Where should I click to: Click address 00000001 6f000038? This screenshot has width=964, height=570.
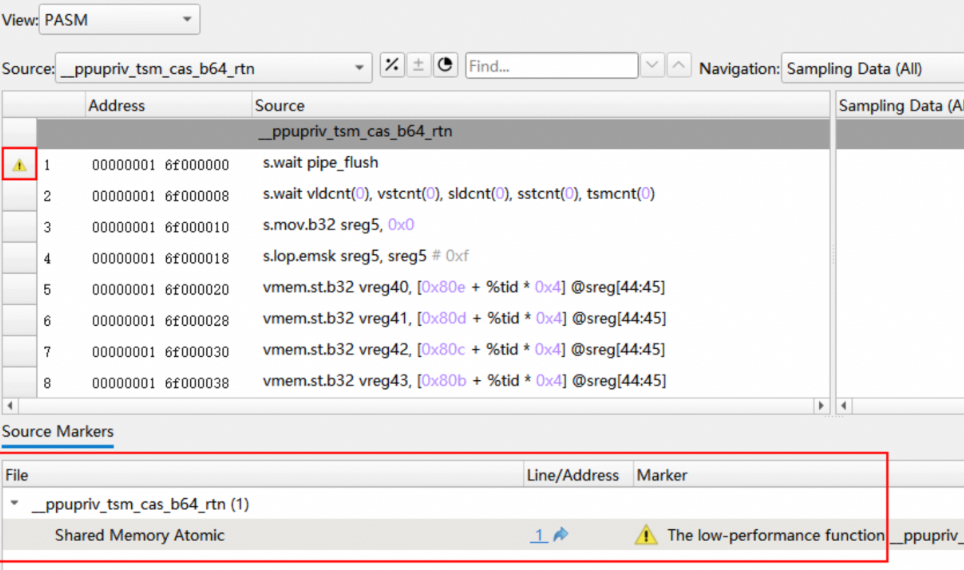coord(160,383)
